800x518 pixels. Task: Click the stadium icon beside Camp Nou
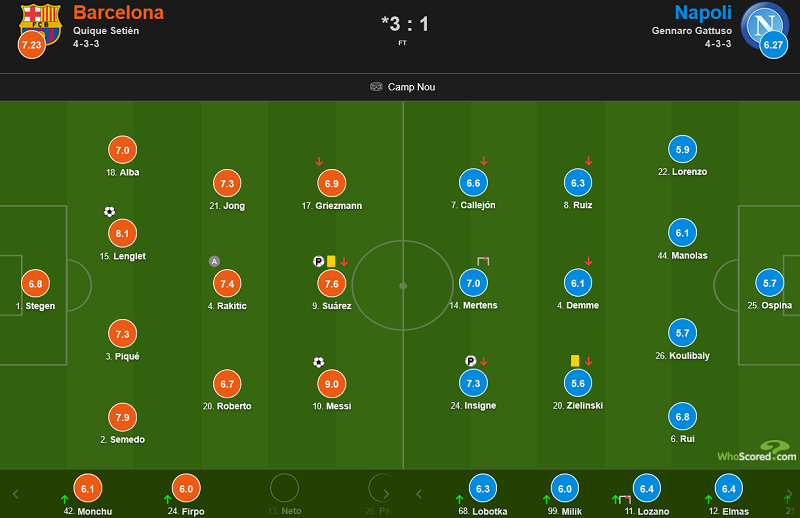point(375,87)
